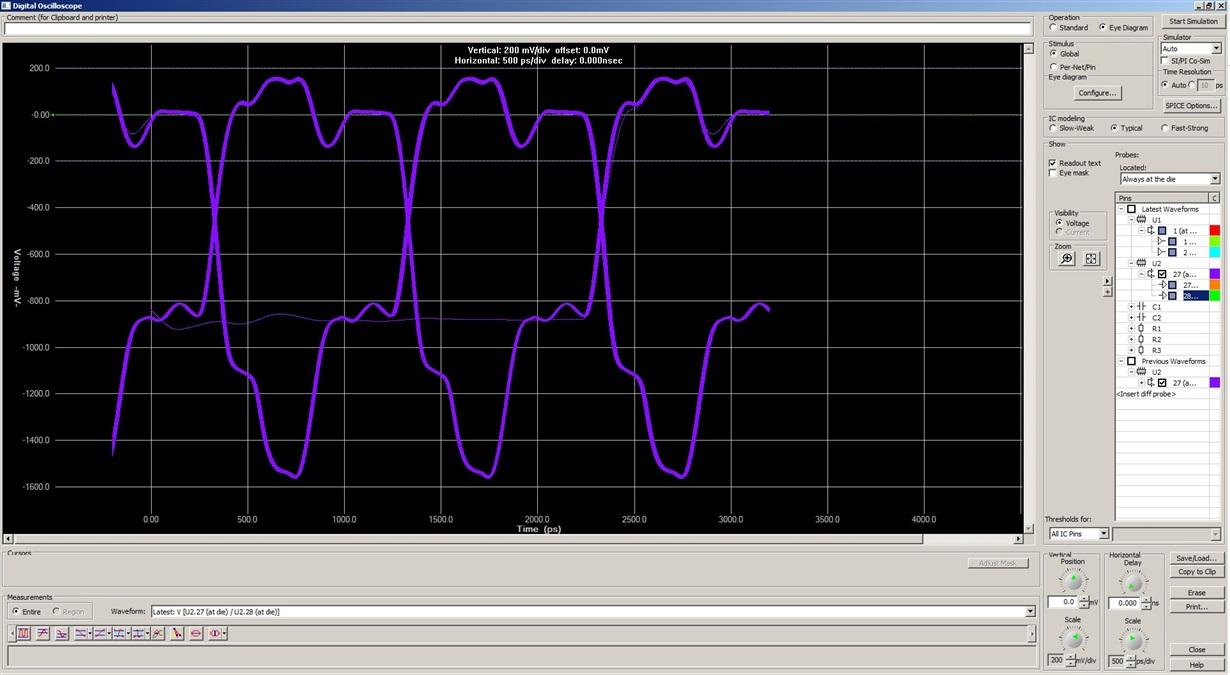Choose Per-Net/Pin stimulus option

point(1053,67)
